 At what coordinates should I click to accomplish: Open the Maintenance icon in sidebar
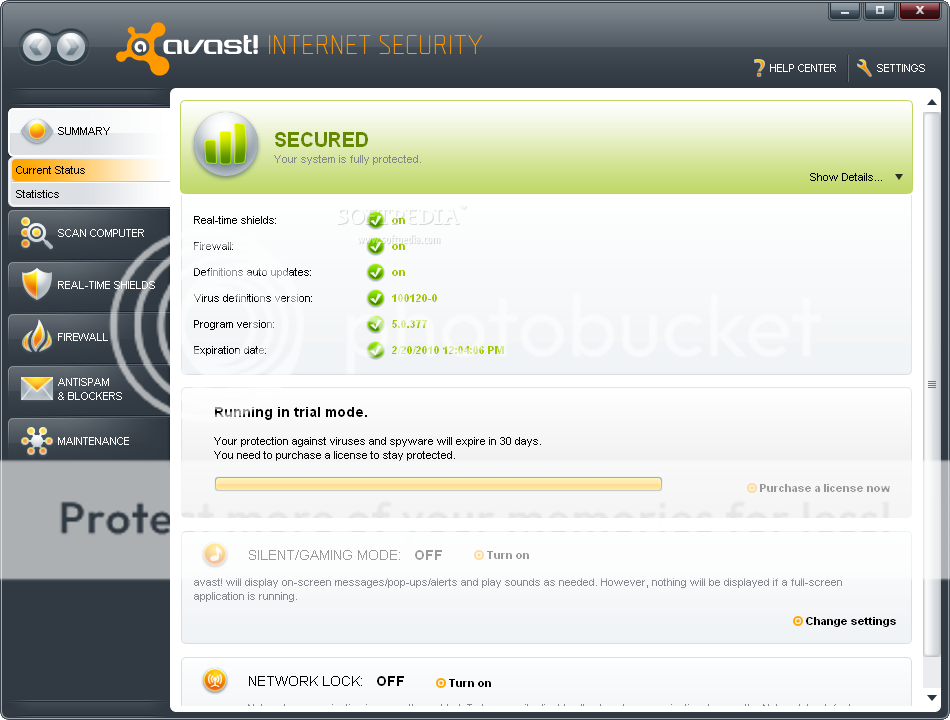[36, 441]
